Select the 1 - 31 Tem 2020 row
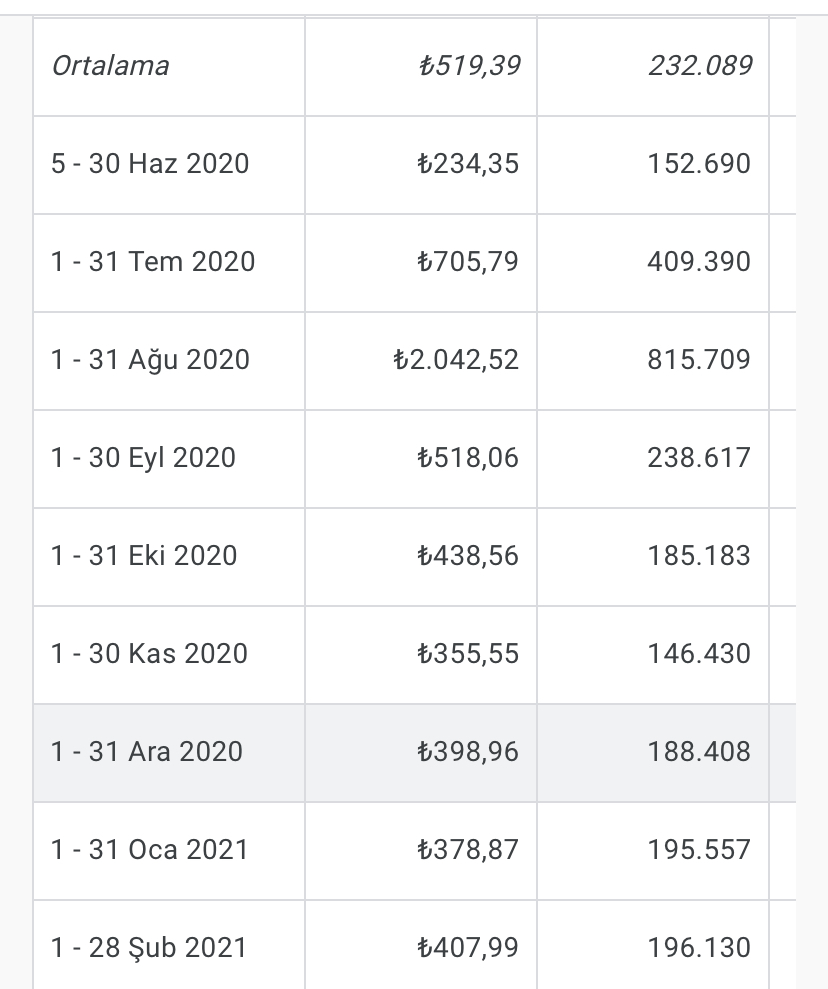The image size is (828, 989). click(x=414, y=262)
